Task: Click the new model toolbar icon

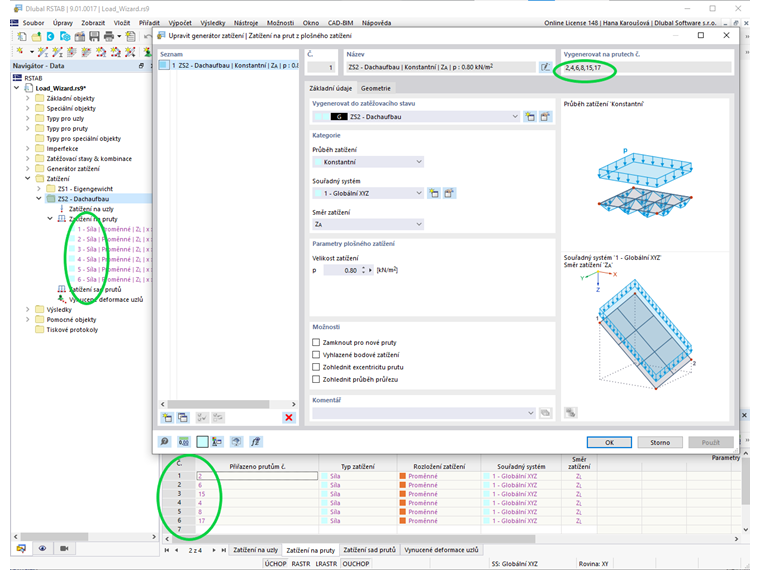Action: (22, 36)
